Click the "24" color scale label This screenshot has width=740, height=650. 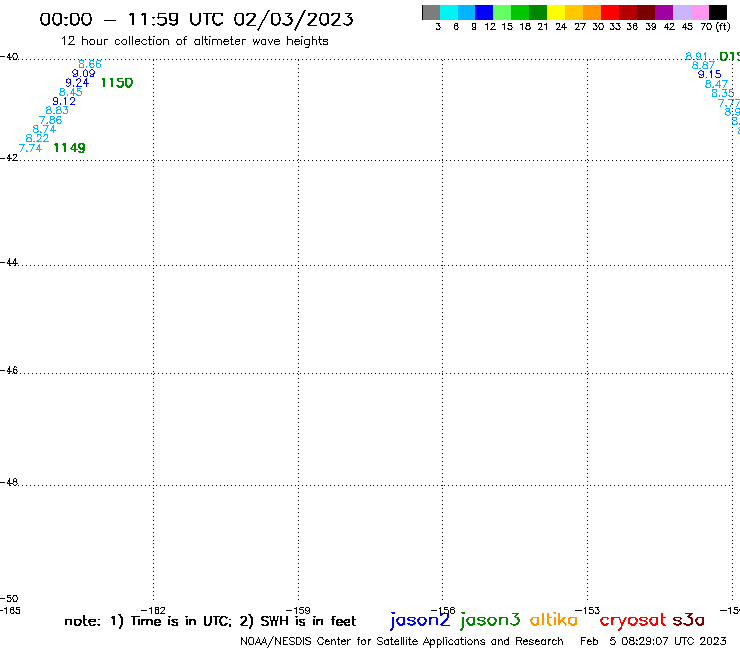(x=561, y=27)
